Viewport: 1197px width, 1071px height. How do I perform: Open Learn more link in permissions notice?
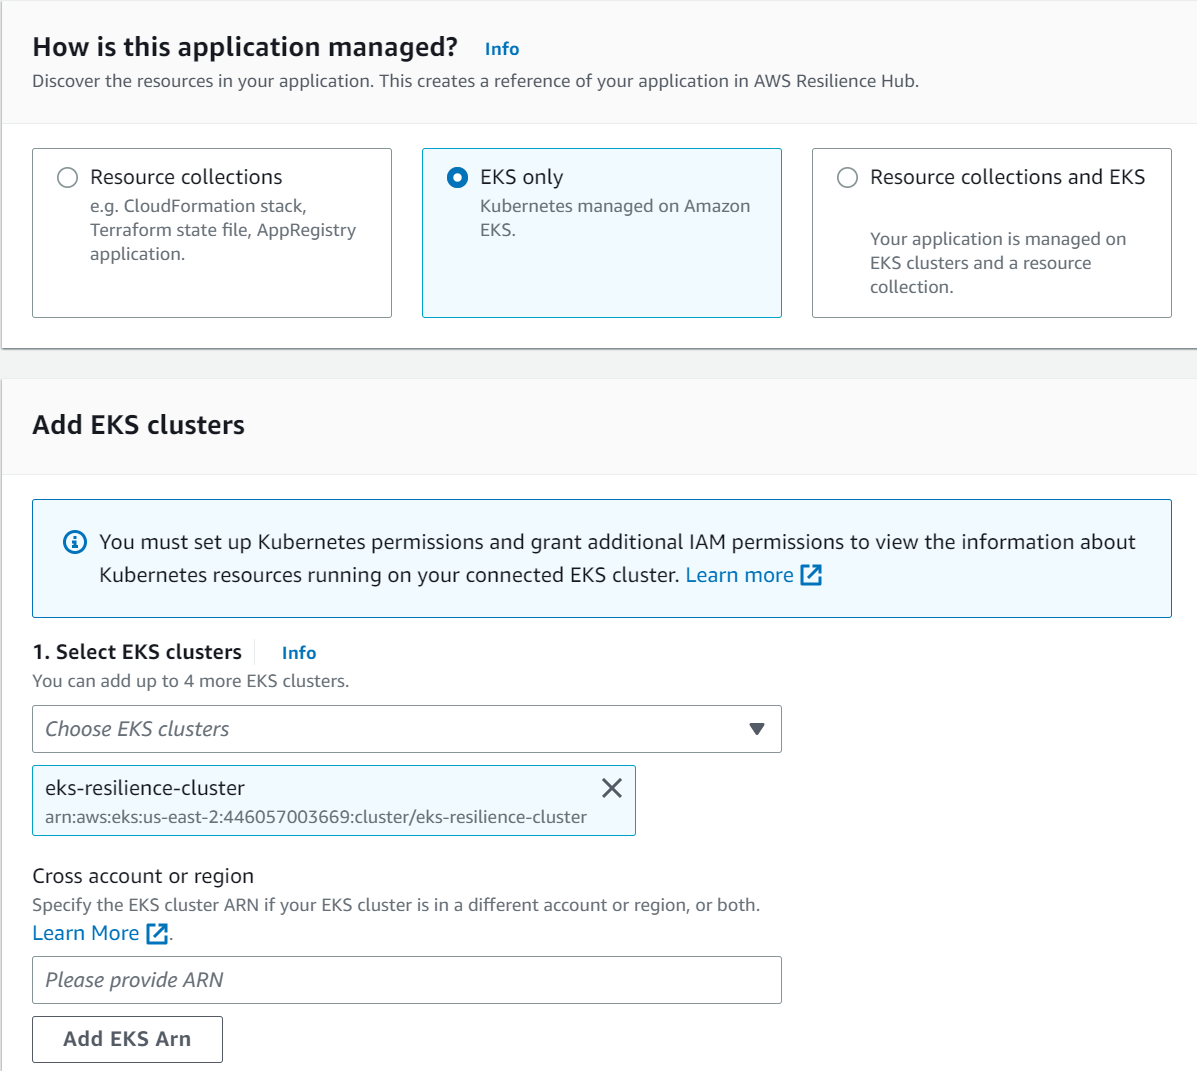[739, 575]
